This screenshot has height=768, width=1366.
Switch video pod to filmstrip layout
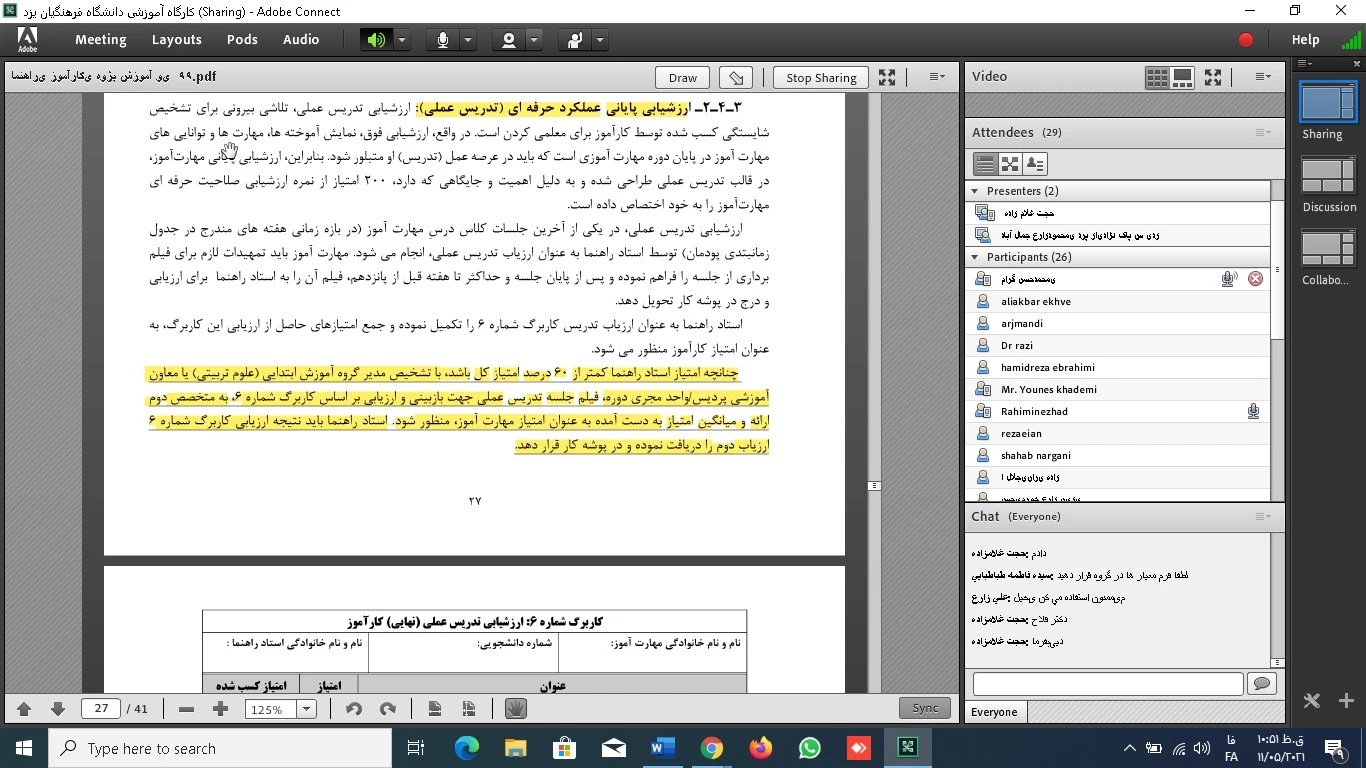[x=1182, y=77]
